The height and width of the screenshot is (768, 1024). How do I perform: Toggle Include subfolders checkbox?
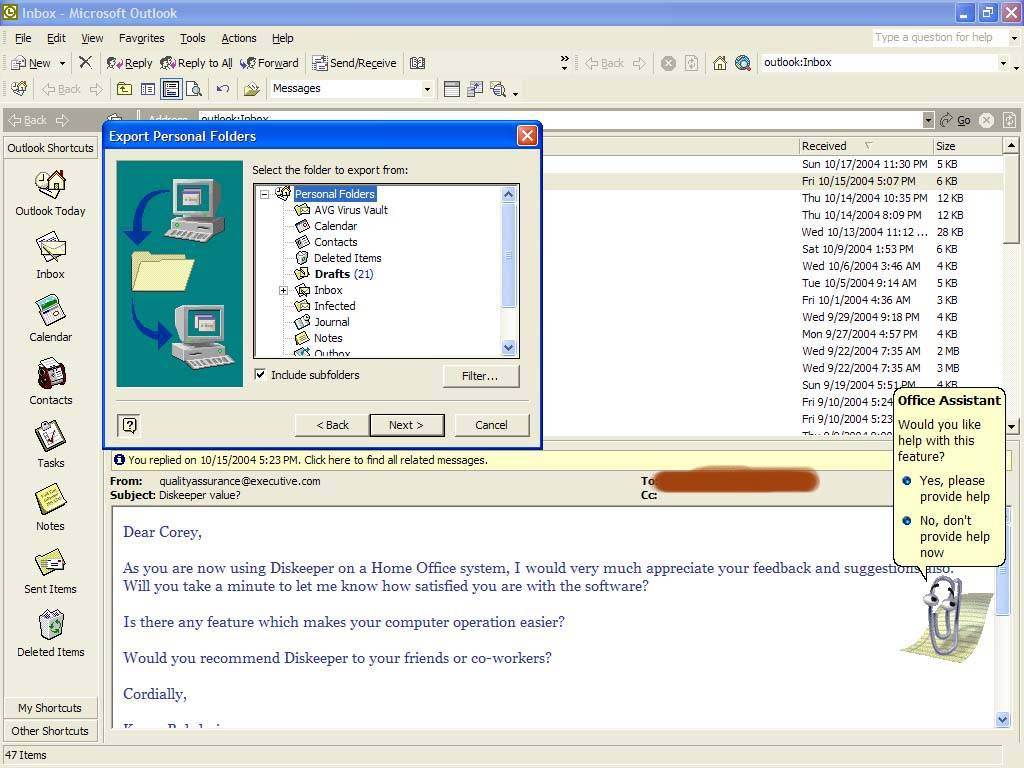coord(260,374)
